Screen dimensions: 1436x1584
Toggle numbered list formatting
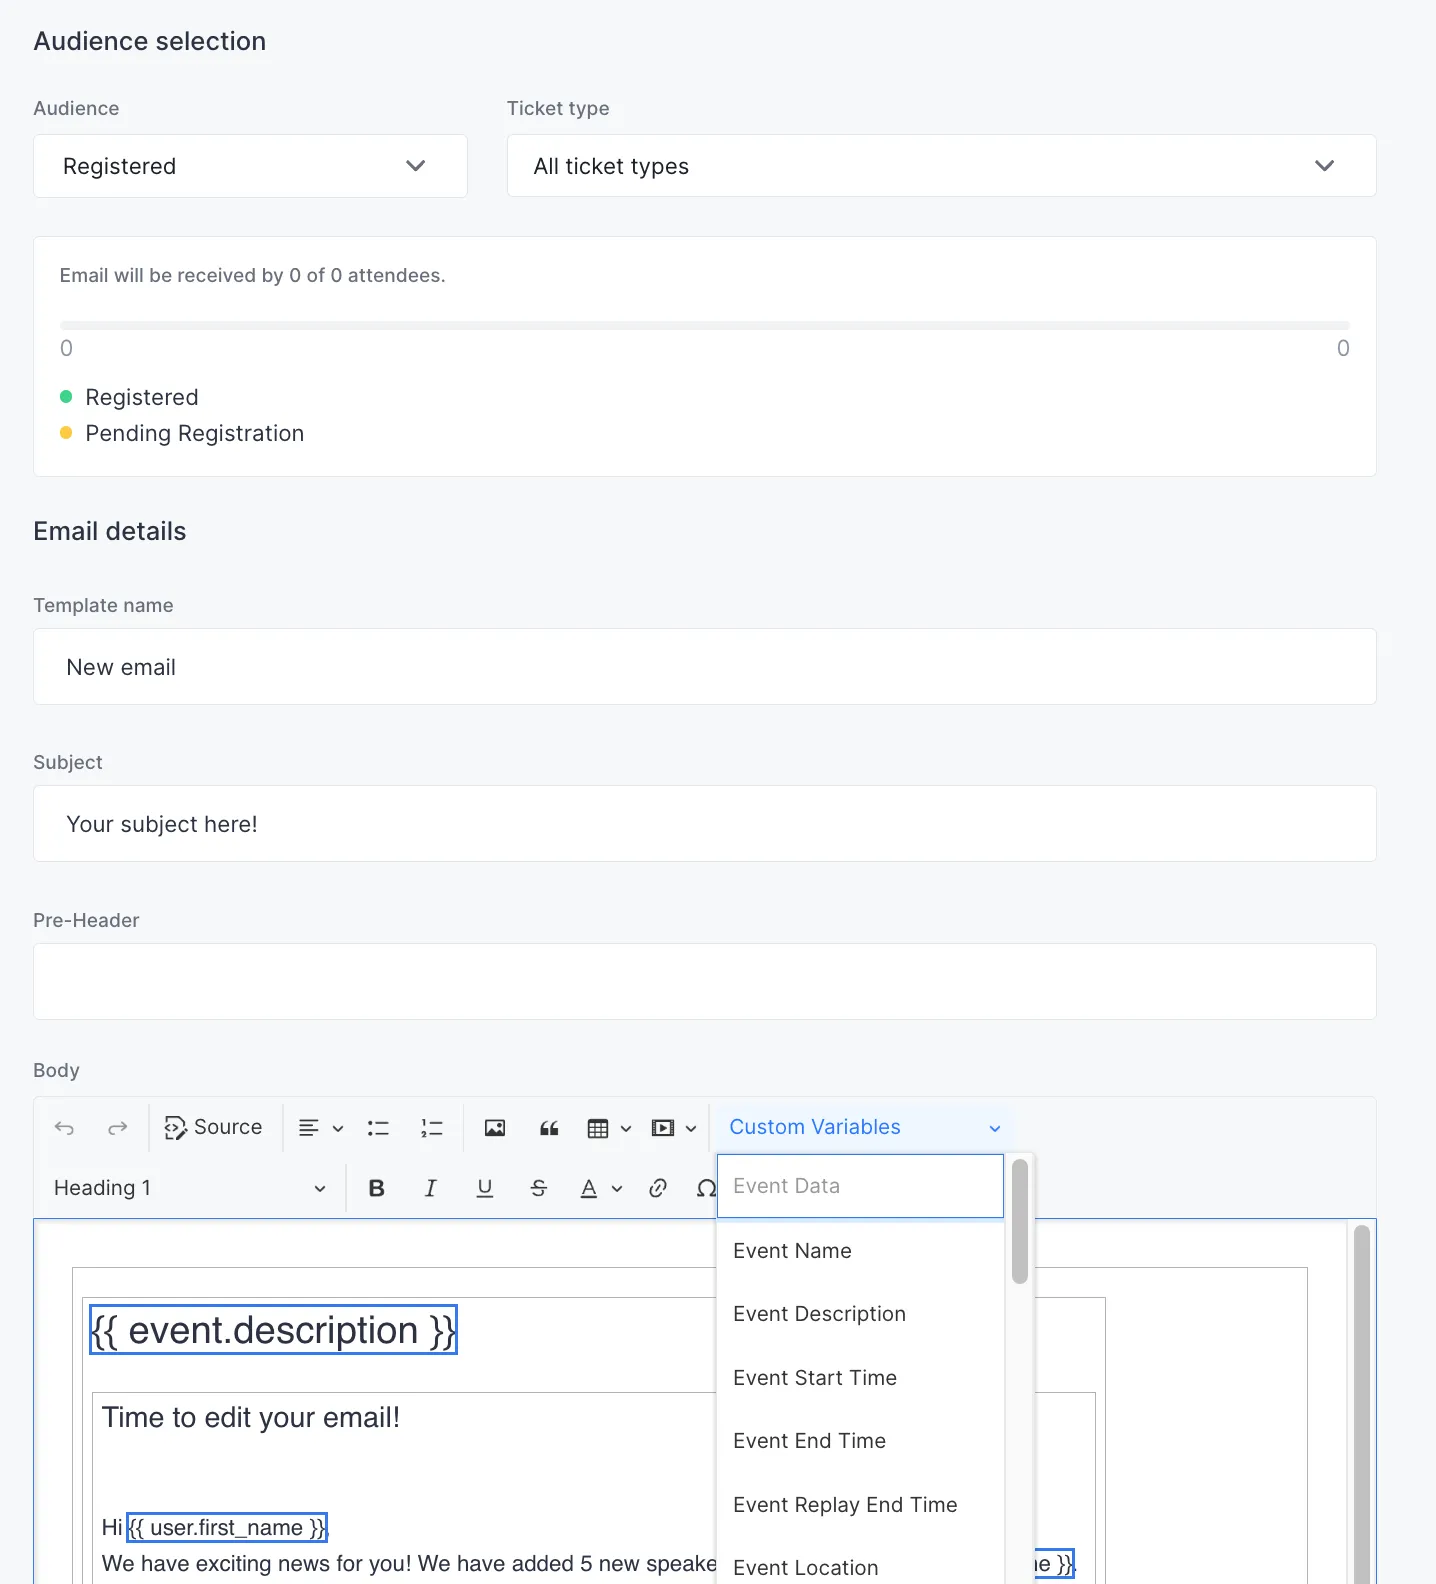pos(432,1128)
